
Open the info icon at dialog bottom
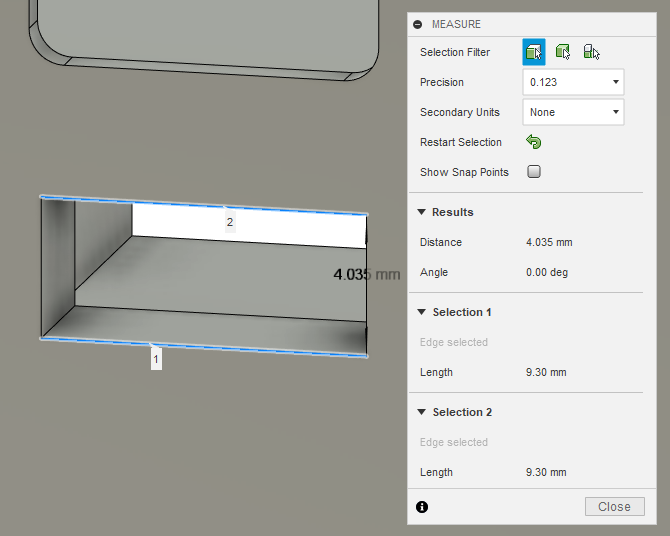click(x=422, y=507)
